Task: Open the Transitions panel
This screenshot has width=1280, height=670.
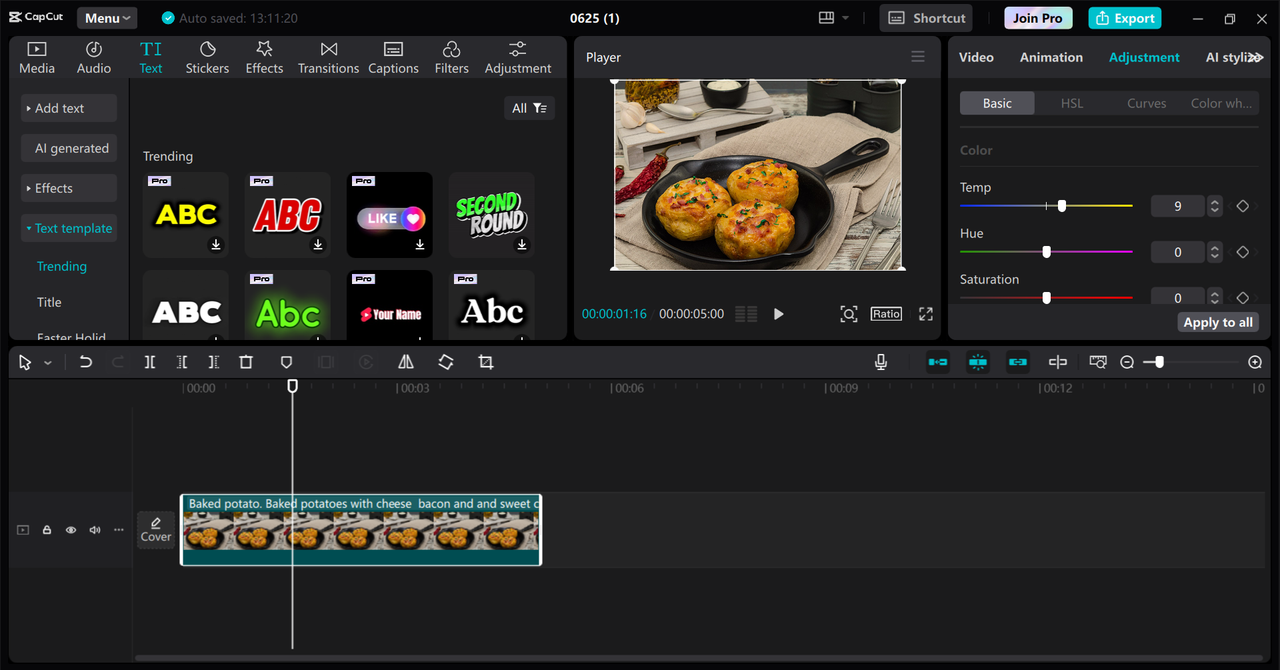Action: (328, 58)
